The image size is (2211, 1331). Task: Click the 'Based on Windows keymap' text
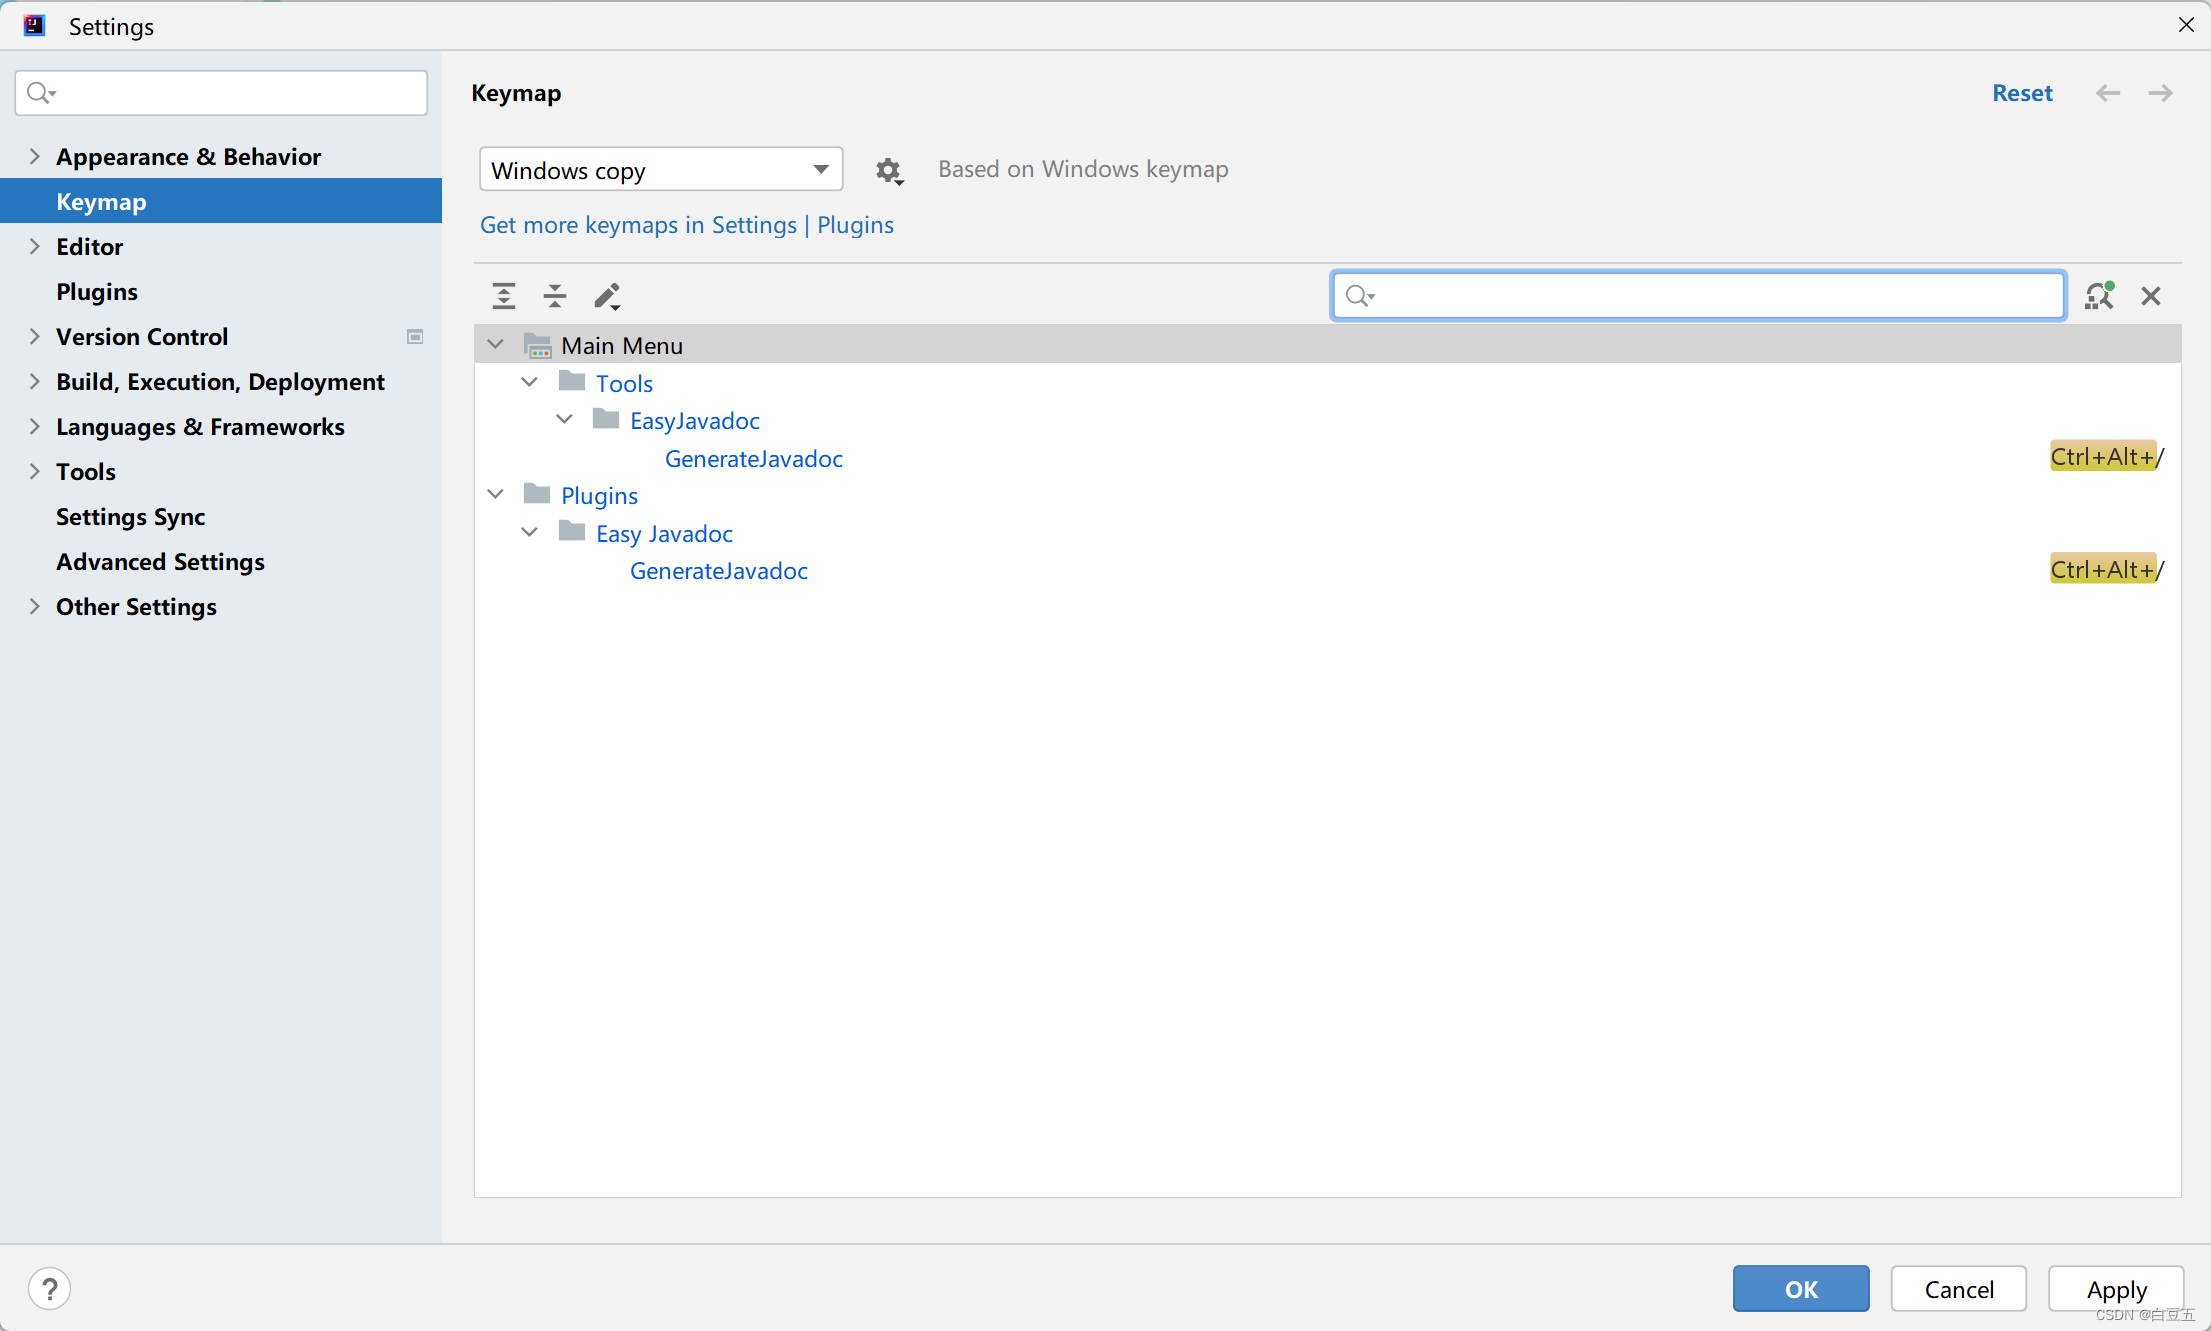tap(1083, 169)
